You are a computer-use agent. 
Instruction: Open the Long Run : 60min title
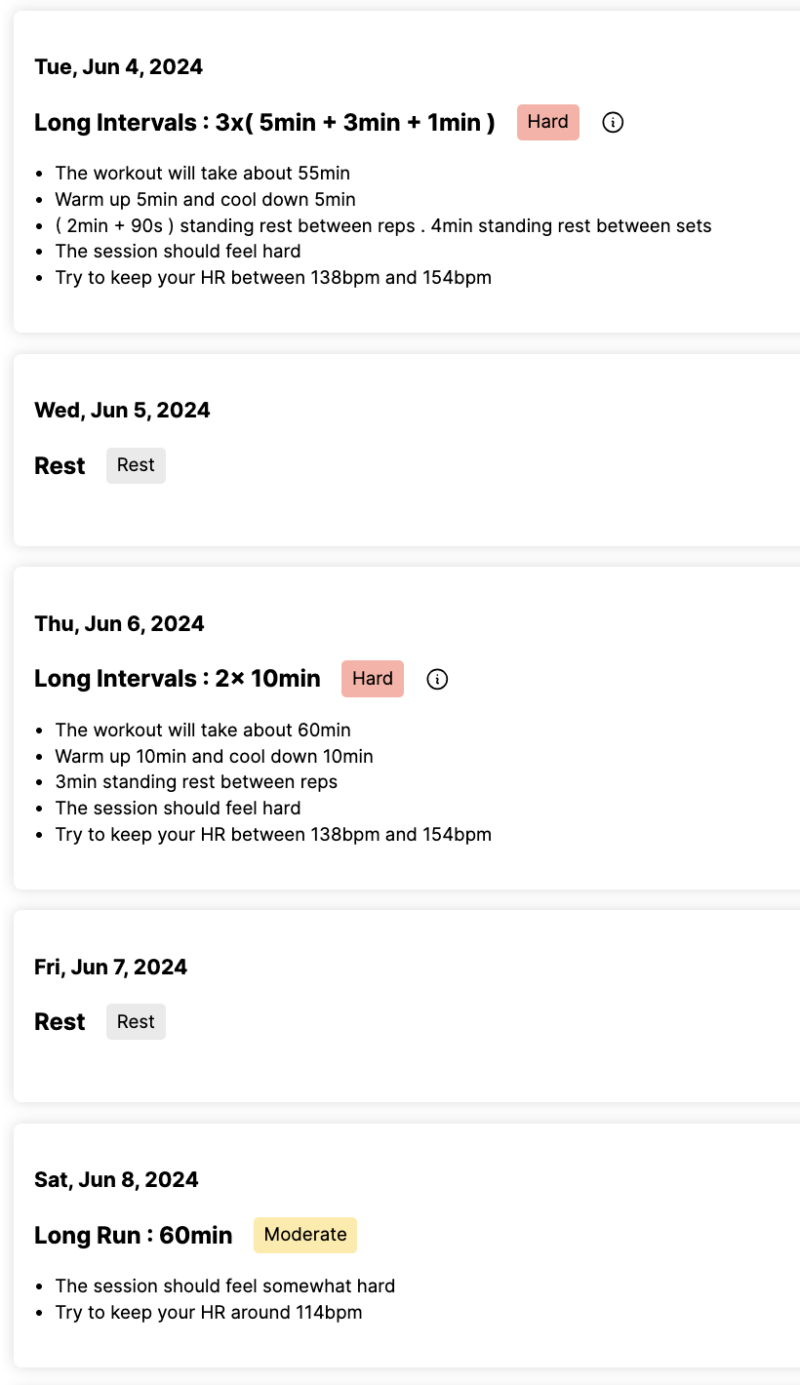coord(133,1235)
